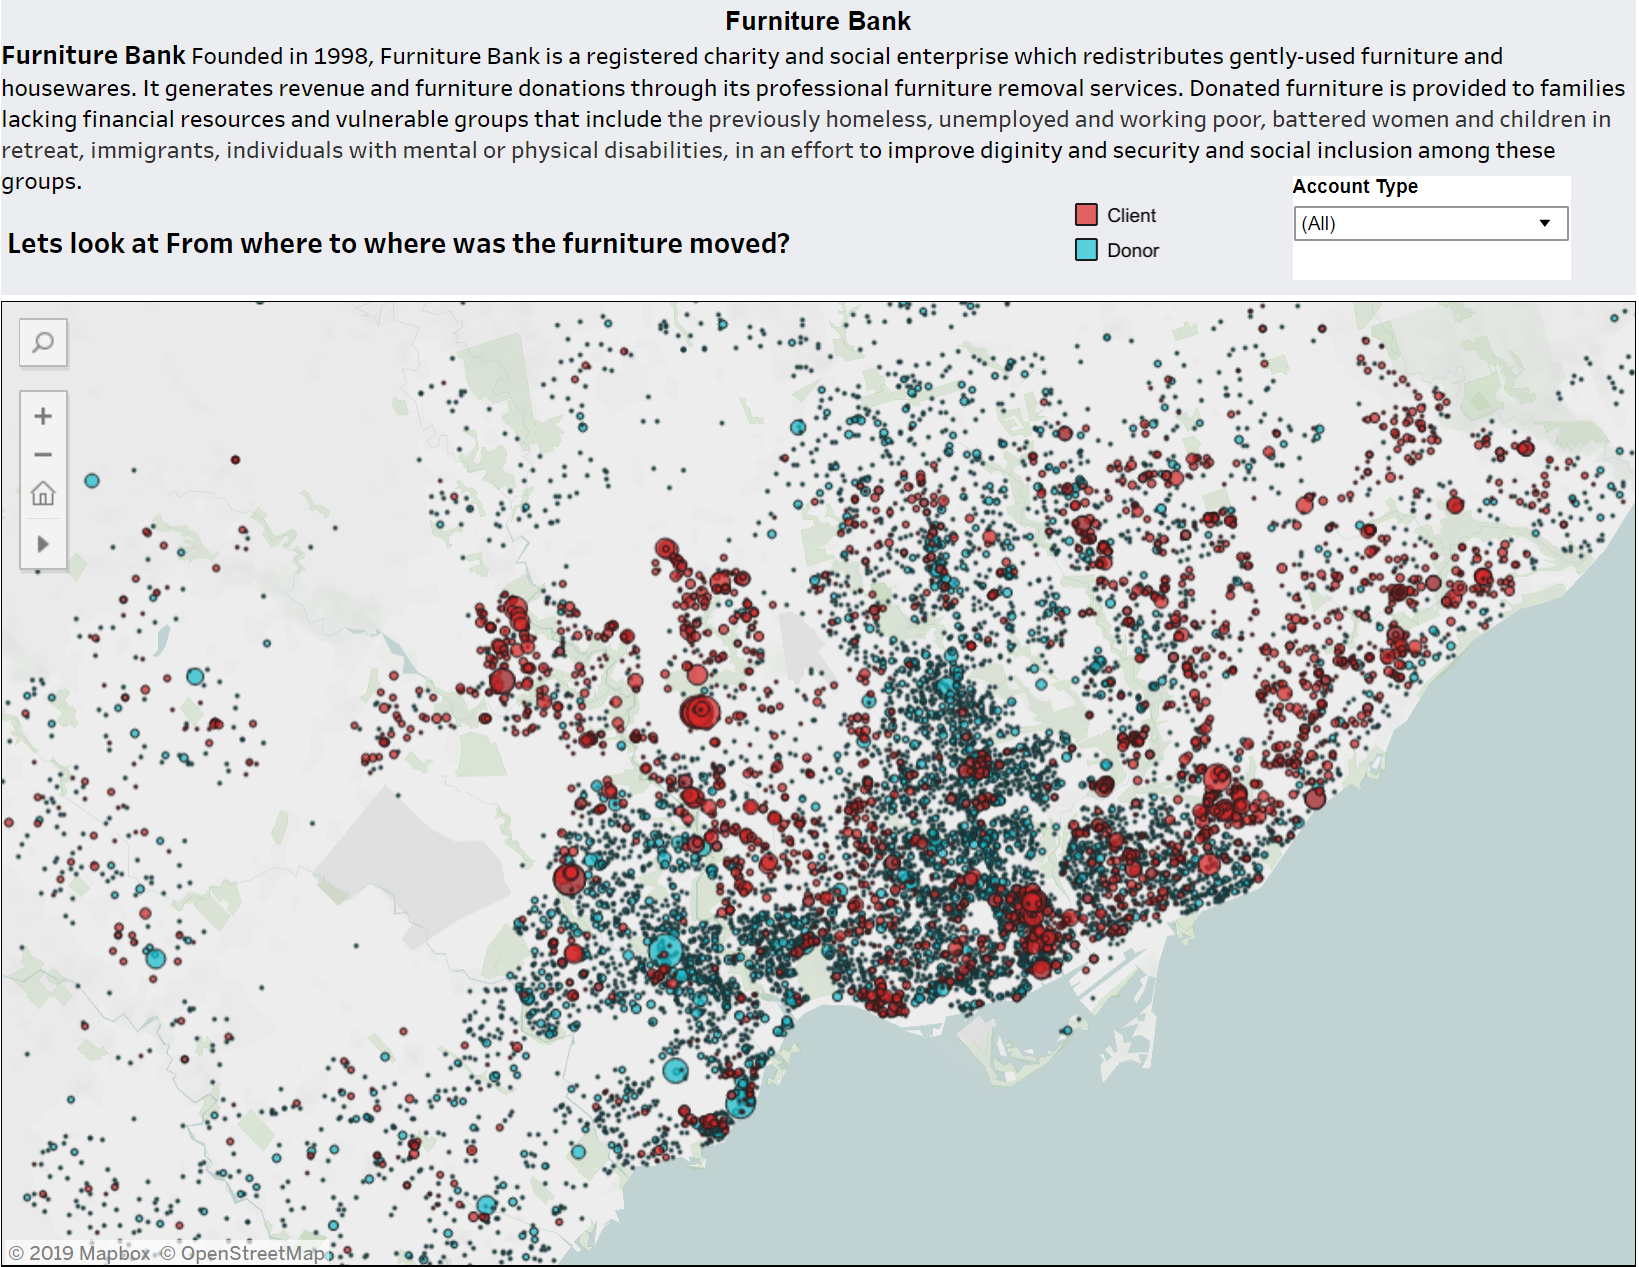Expand map tools arrow flyout

tap(43, 544)
